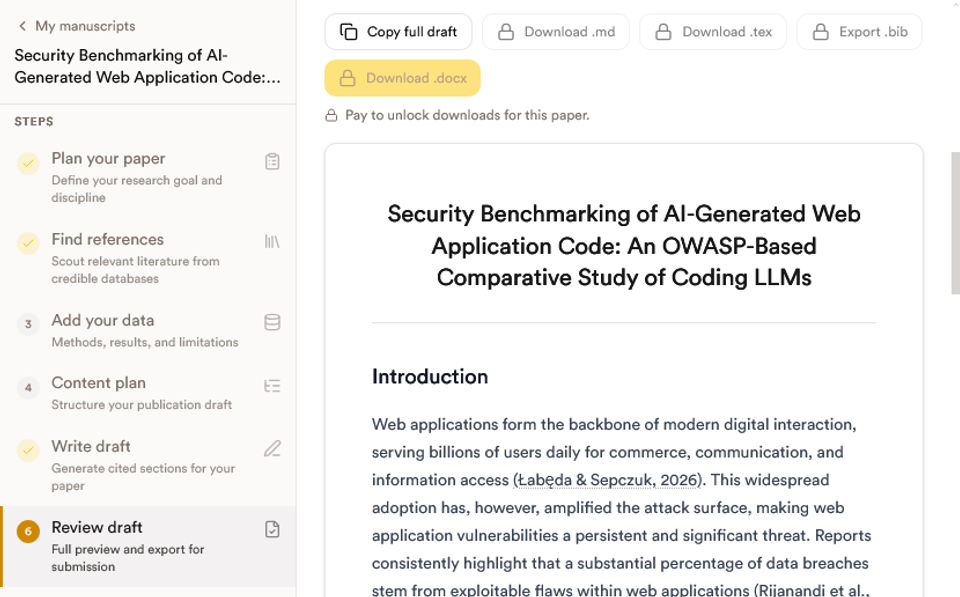Image resolution: width=960 pixels, height=597 pixels.
Task: Click the clipboard icon for Plan your paper
Action: point(272,161)
